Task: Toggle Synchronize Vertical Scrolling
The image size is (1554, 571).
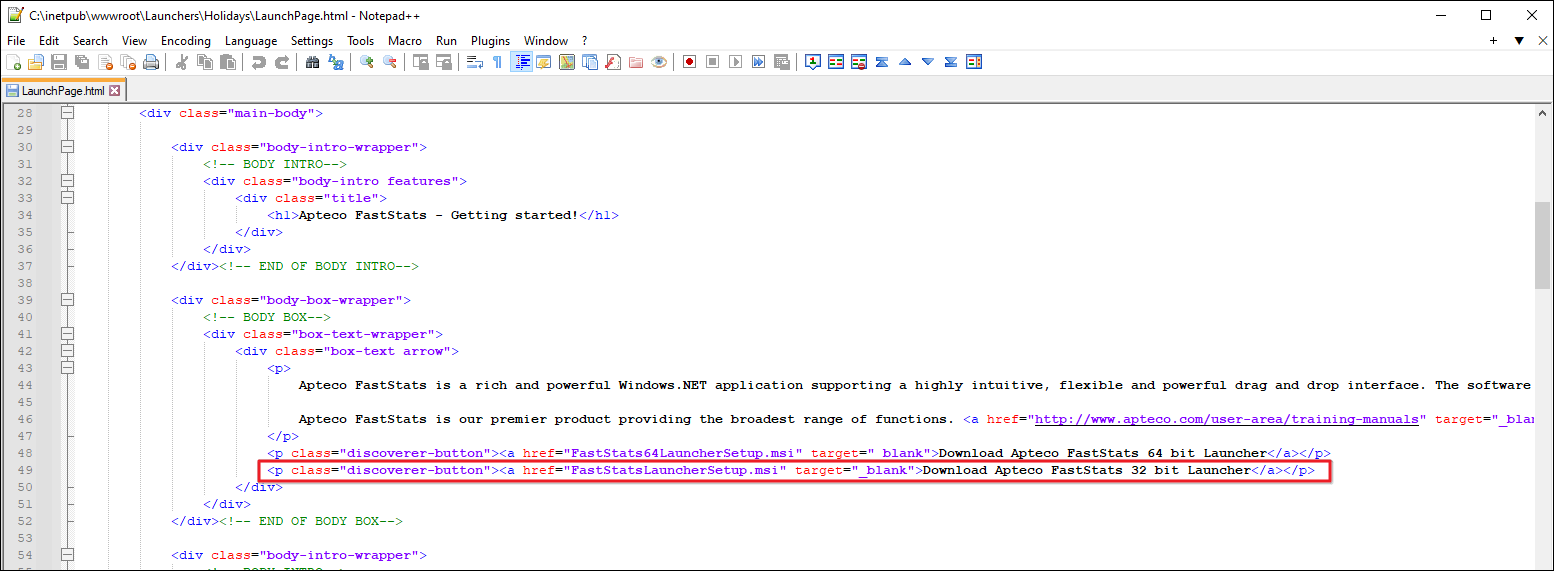Action: (x=422, y=62)
